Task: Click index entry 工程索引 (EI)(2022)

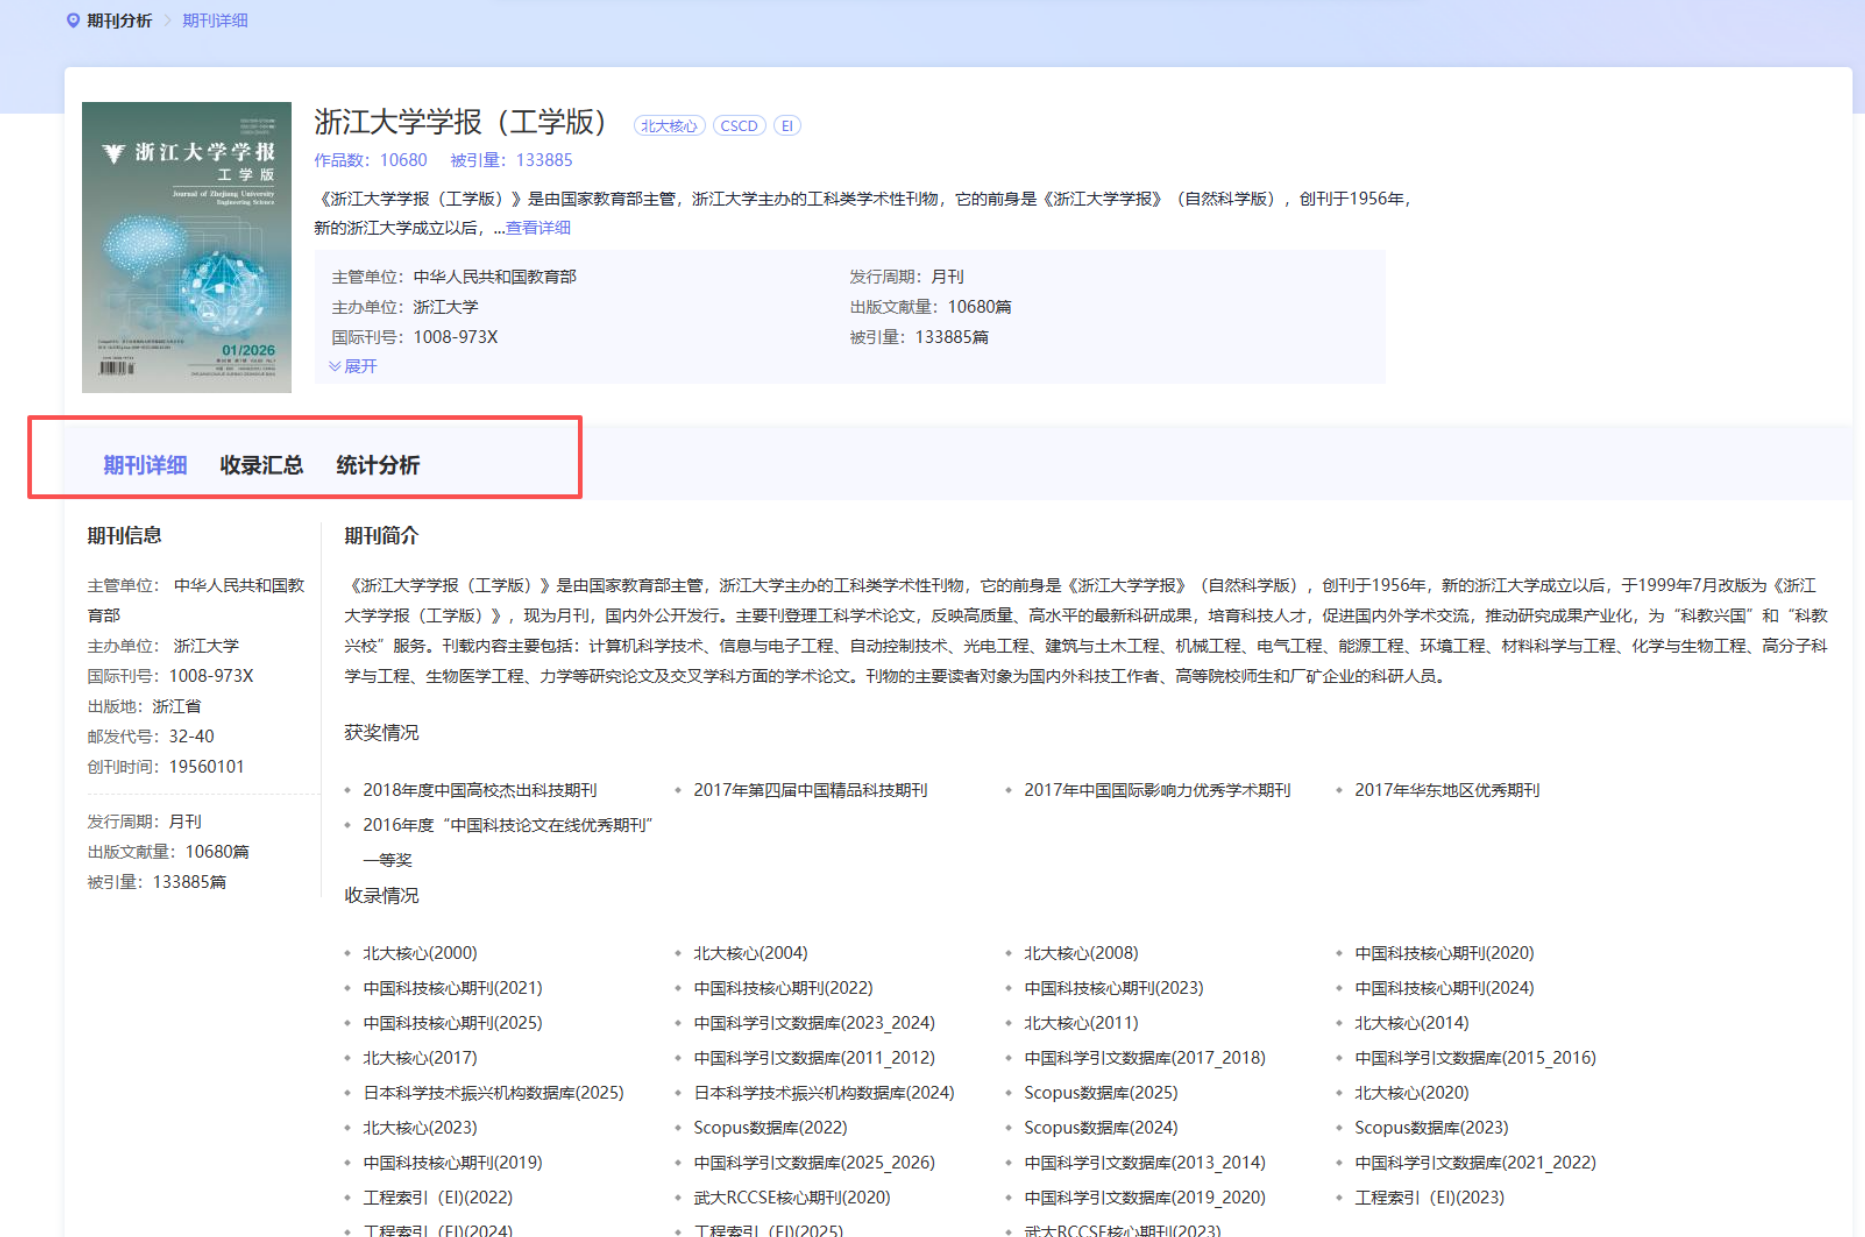Action: [438, 1198]
